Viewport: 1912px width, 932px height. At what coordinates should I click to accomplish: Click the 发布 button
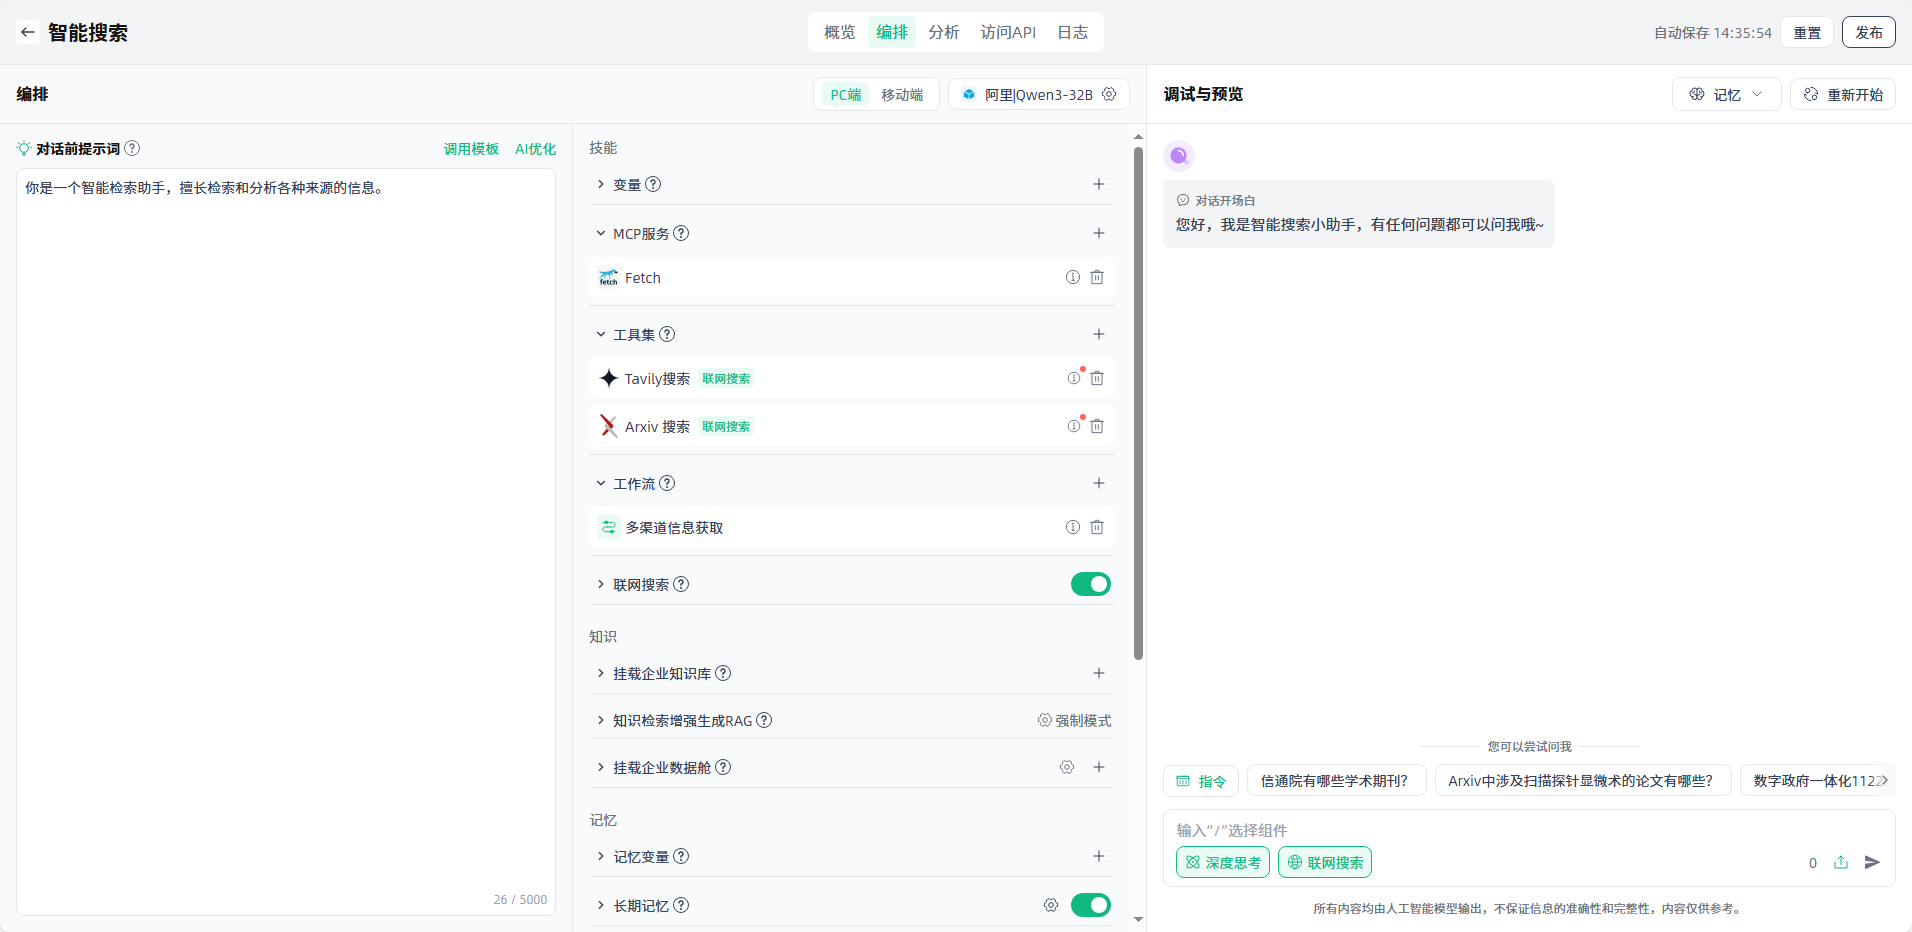[1868, 32]
